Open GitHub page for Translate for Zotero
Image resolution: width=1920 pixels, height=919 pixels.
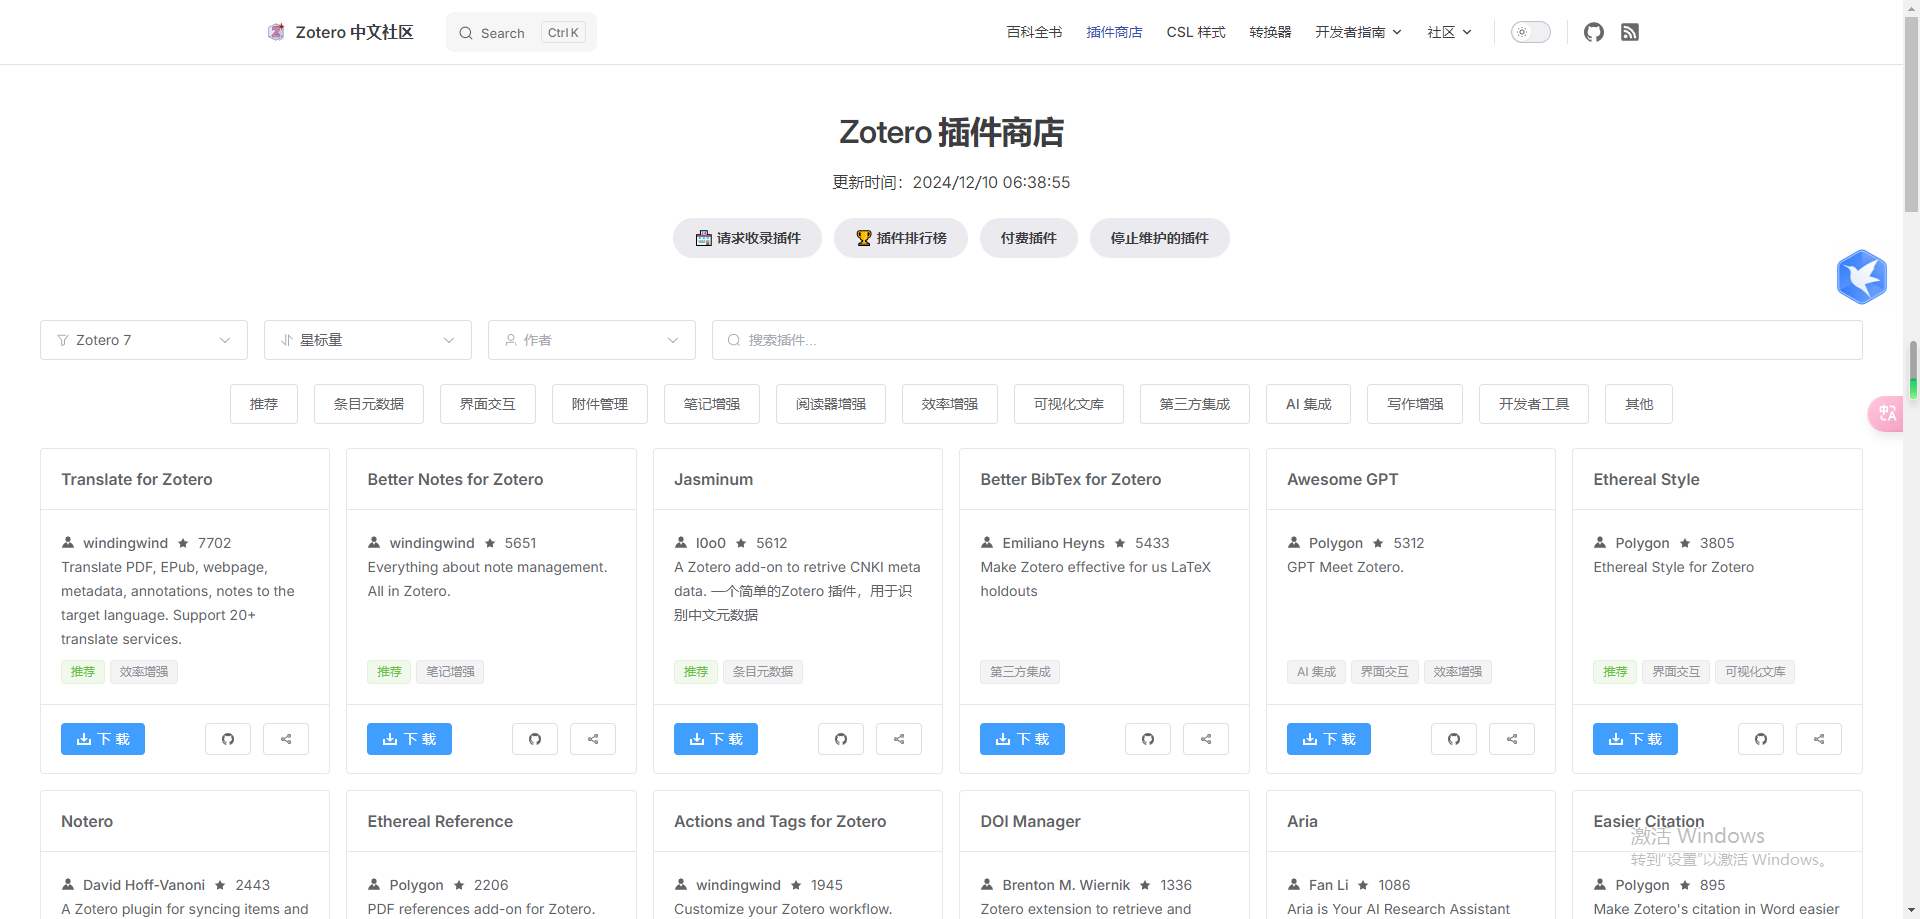tap(228, 739)
